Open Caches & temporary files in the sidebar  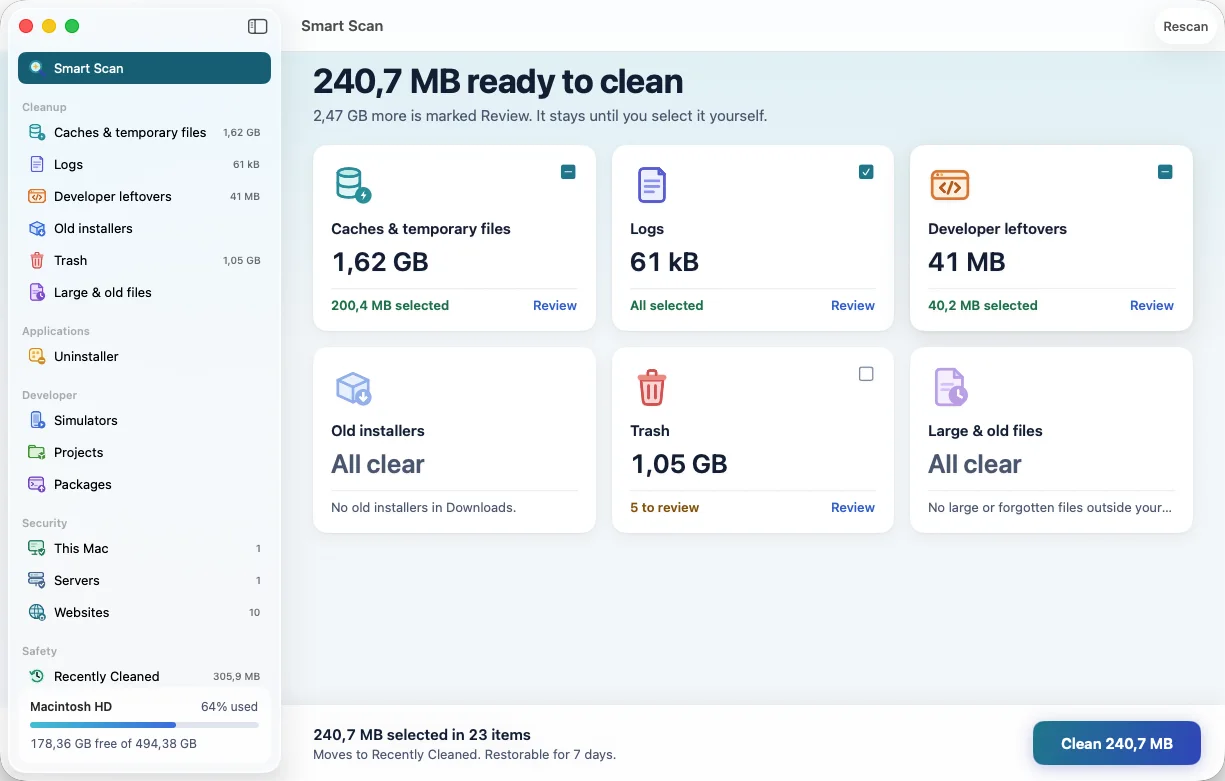(x=130, y=132)
